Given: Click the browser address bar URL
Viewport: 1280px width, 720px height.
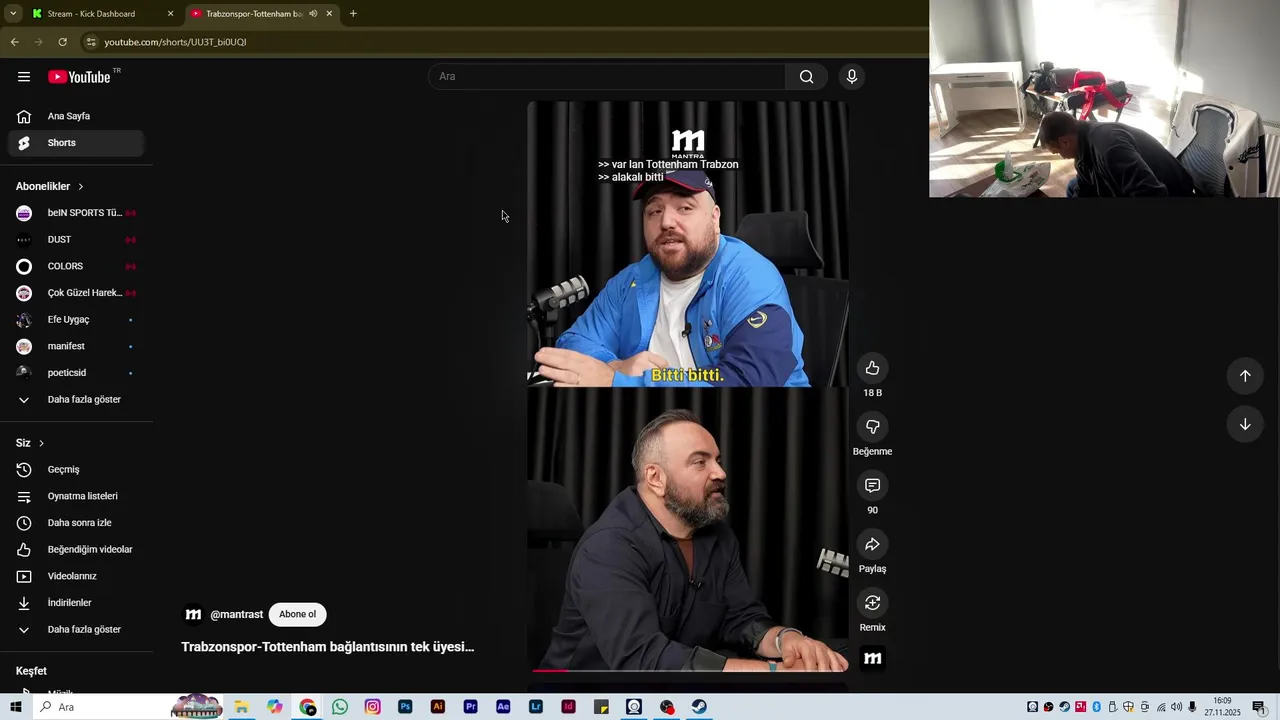Looking at the screenshot, I should pyautogui.click(x=175, y=42).
